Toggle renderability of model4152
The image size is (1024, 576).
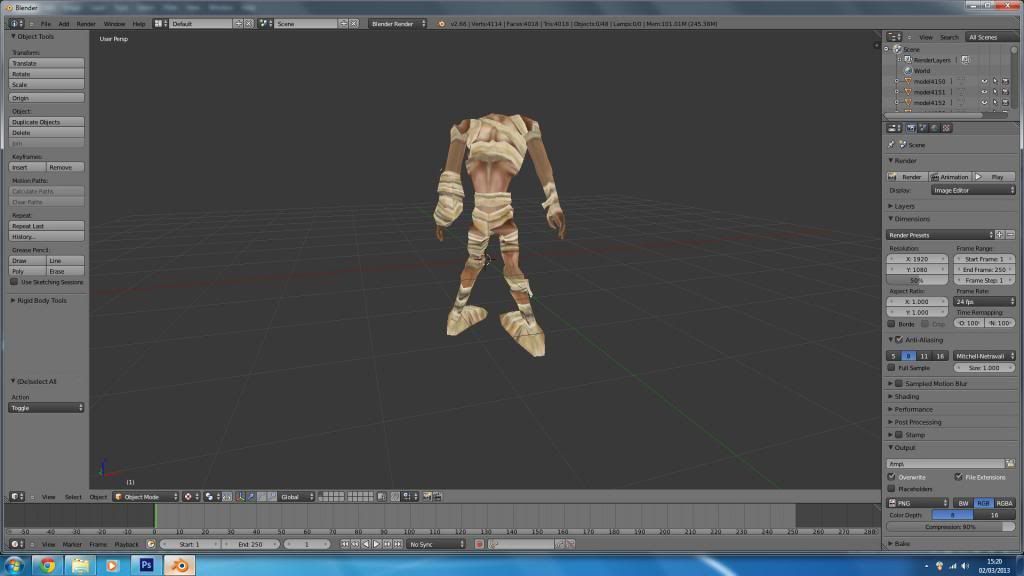(x=1005, y=103)
